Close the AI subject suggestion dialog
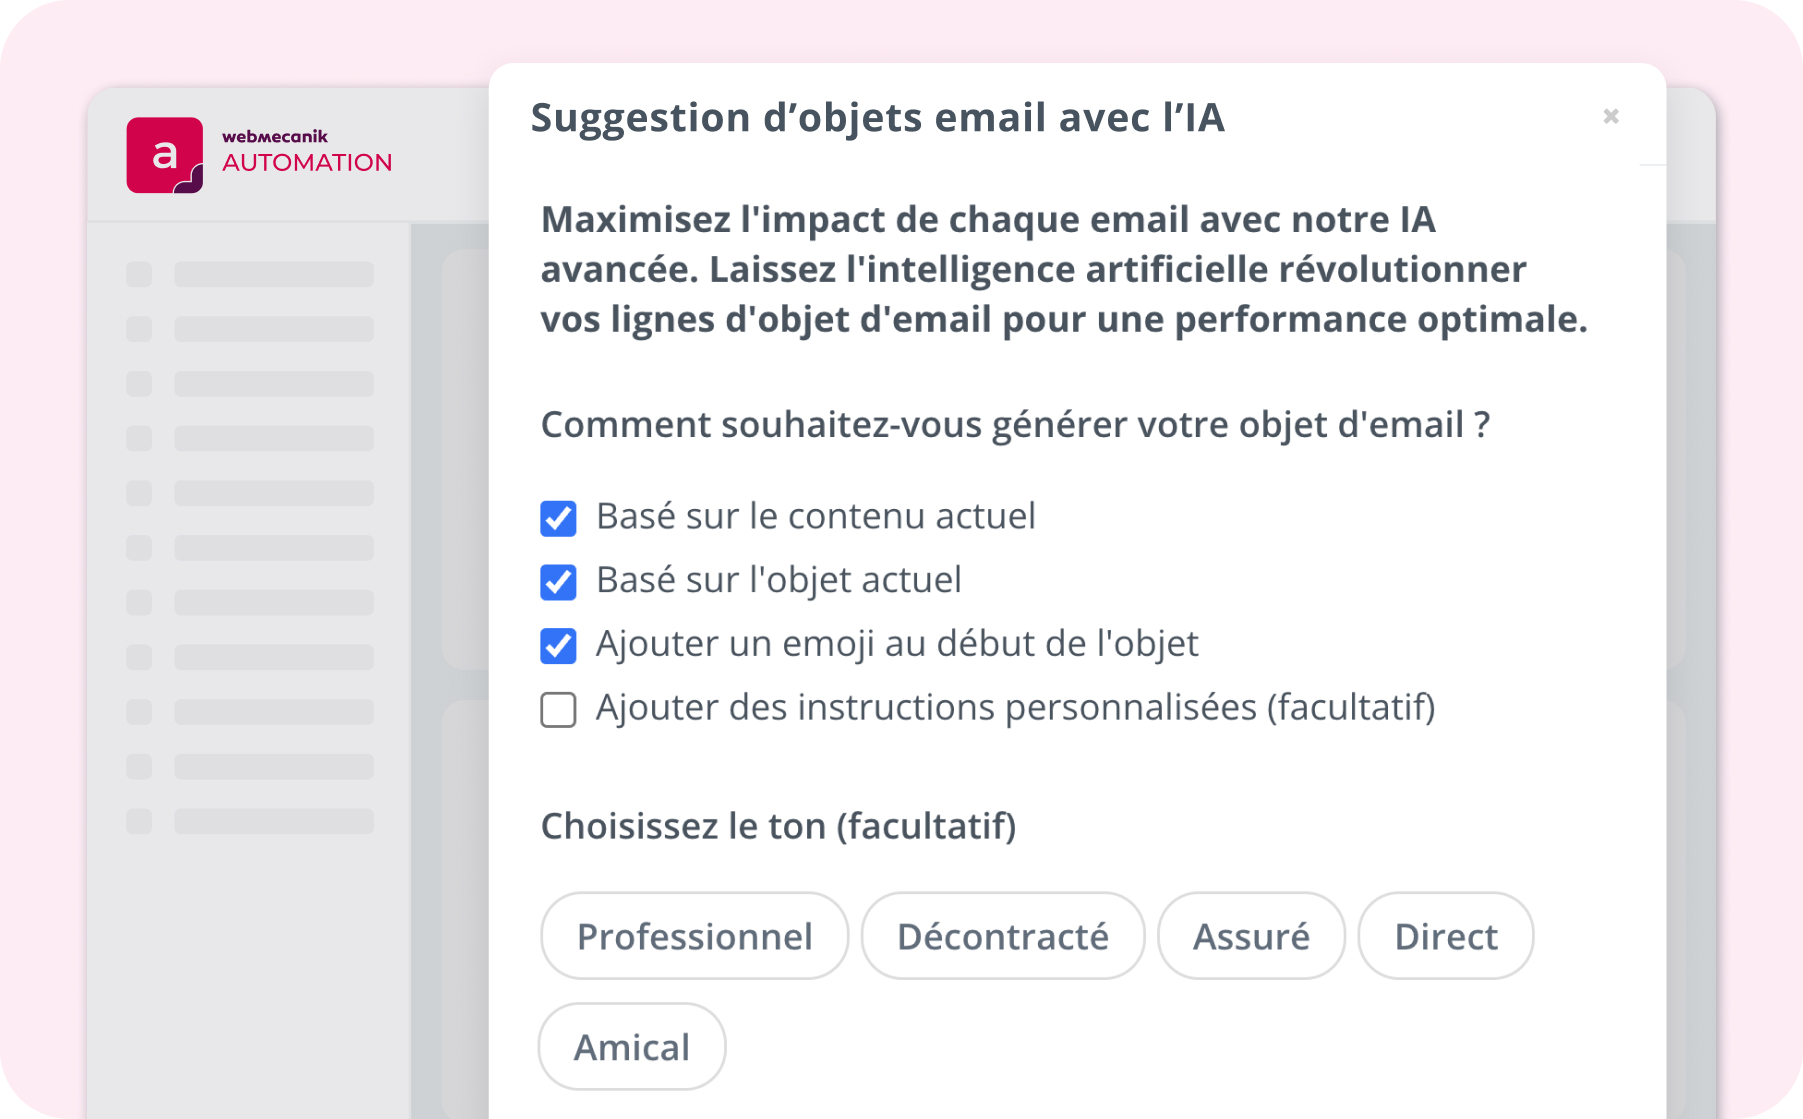1803x1119 pixels. click(1610, 117)
